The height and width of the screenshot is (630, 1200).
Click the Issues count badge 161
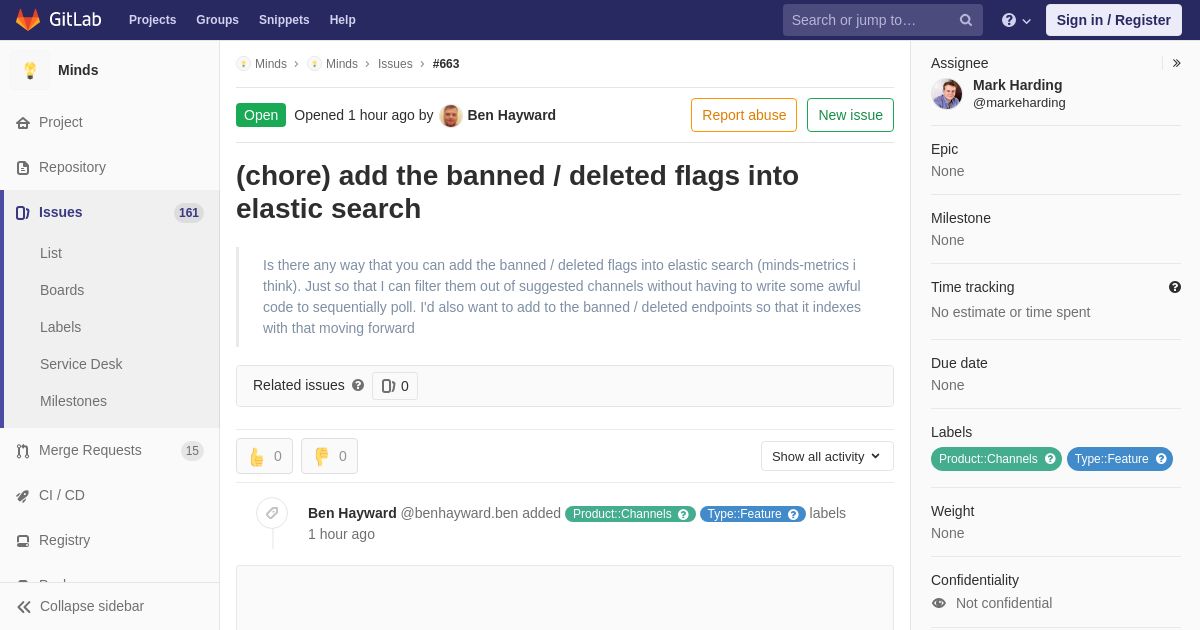(x=189, y=213)
